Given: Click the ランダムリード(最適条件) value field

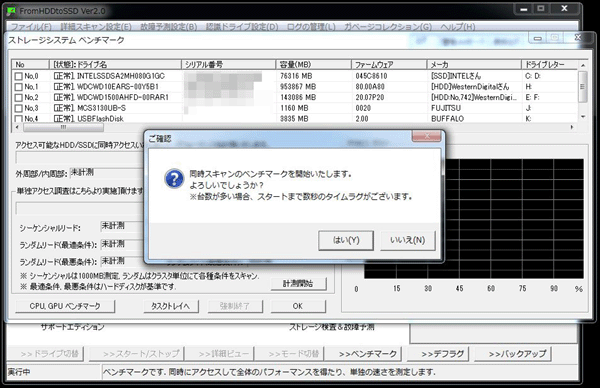Looking at the screenshot, I should (122, 244).
